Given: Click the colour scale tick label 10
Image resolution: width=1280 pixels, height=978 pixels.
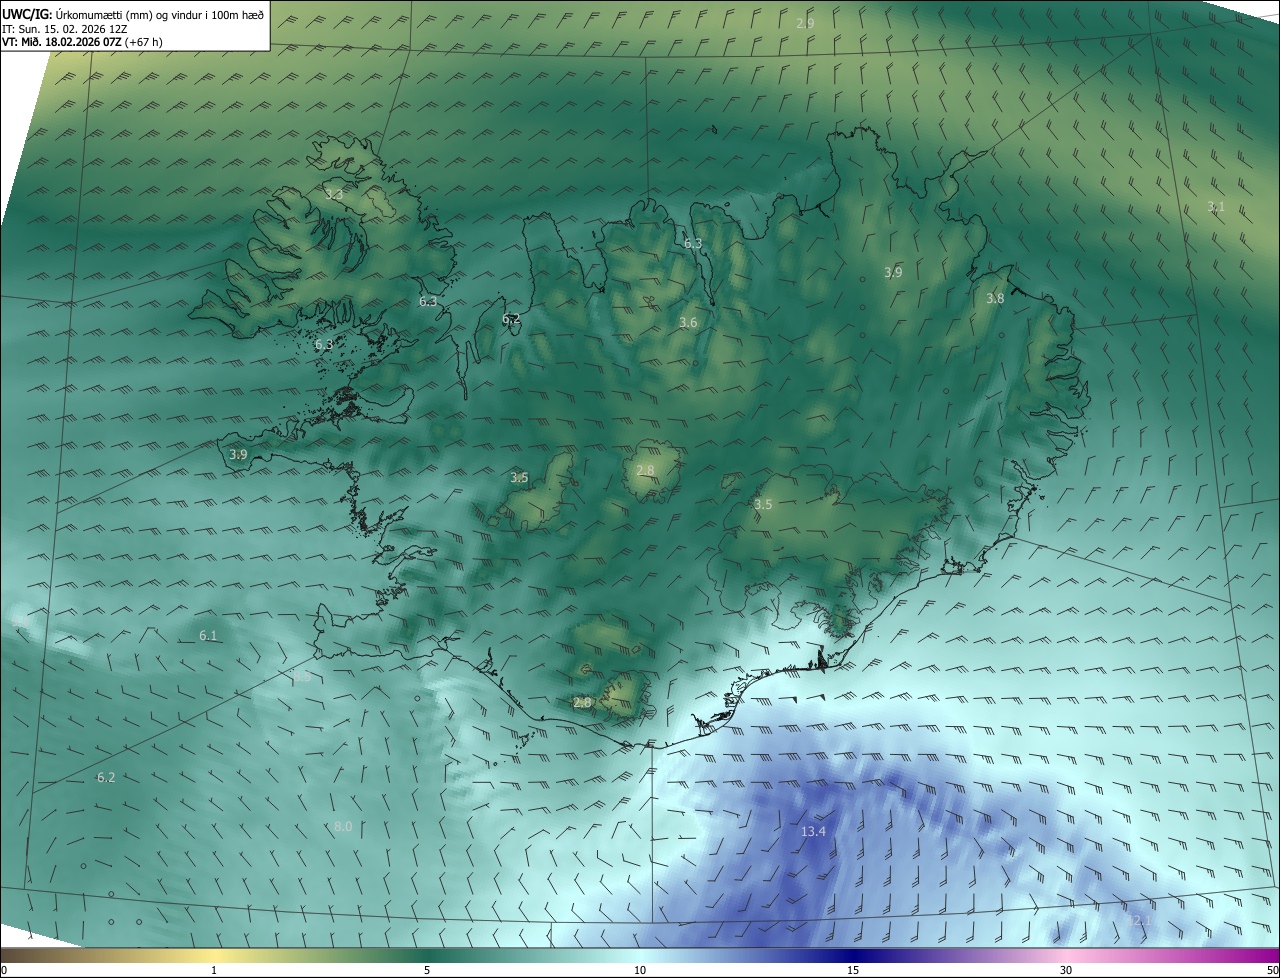Looking at the screenshot, I should [640, 970].
